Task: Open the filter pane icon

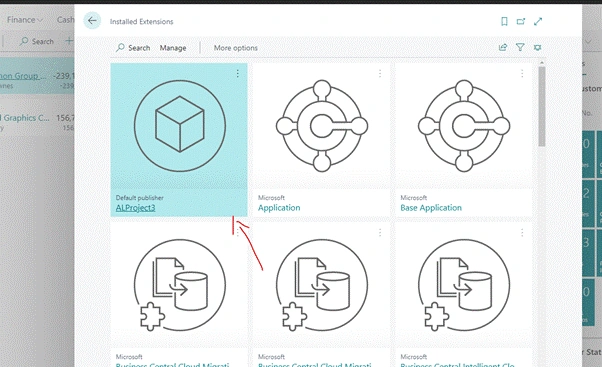Action: 520,47
